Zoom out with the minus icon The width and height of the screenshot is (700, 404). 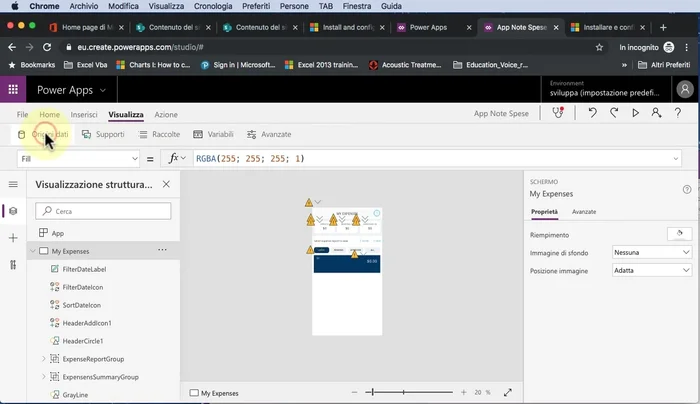point(354,392)
